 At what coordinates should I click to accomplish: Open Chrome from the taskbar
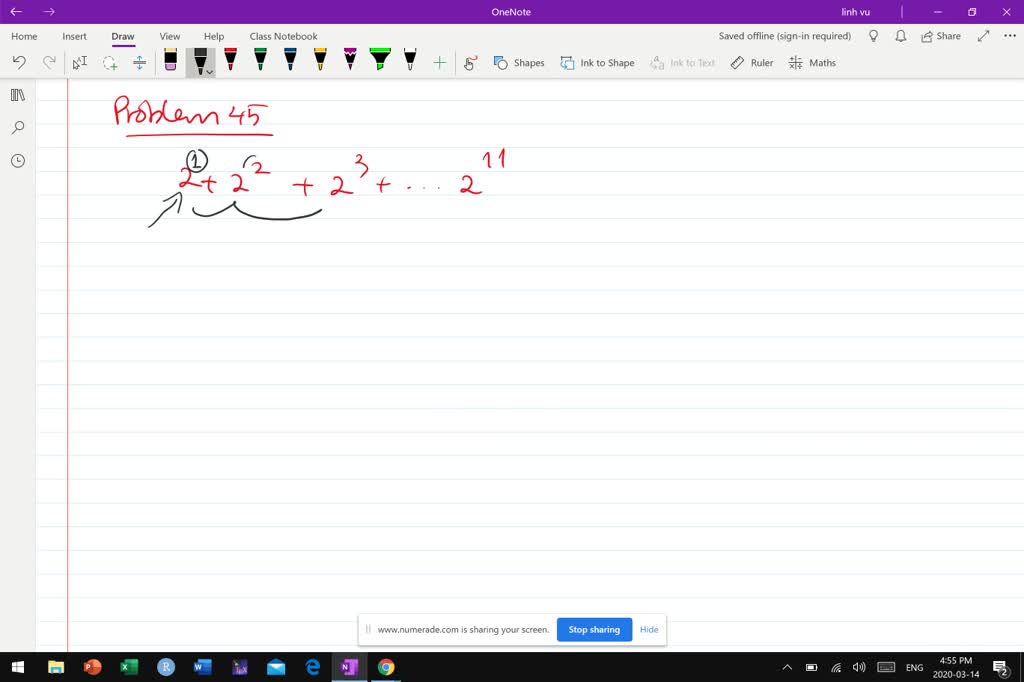tap(385, 667)
